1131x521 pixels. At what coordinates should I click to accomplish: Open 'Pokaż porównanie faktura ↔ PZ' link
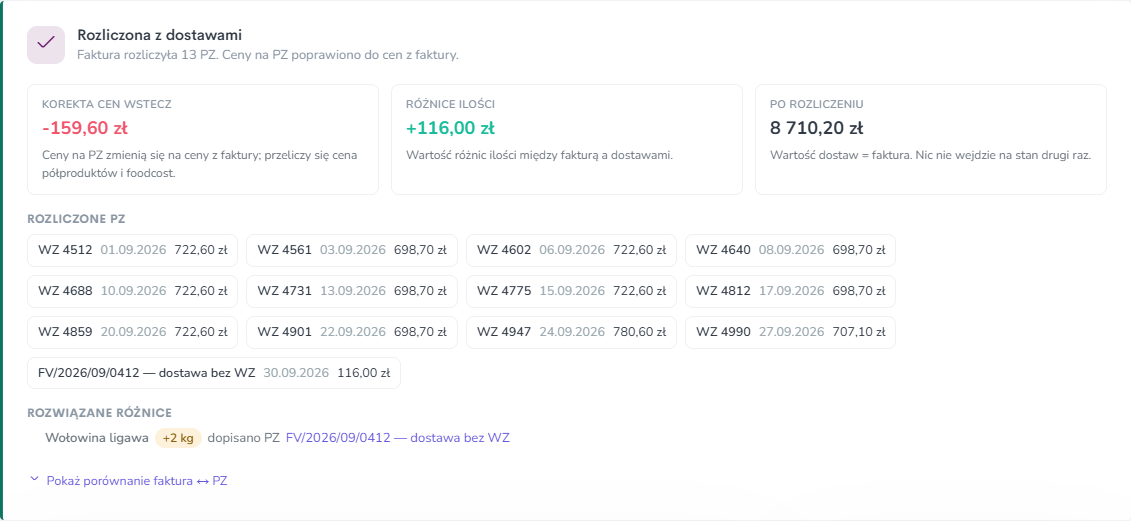point(137,481)
